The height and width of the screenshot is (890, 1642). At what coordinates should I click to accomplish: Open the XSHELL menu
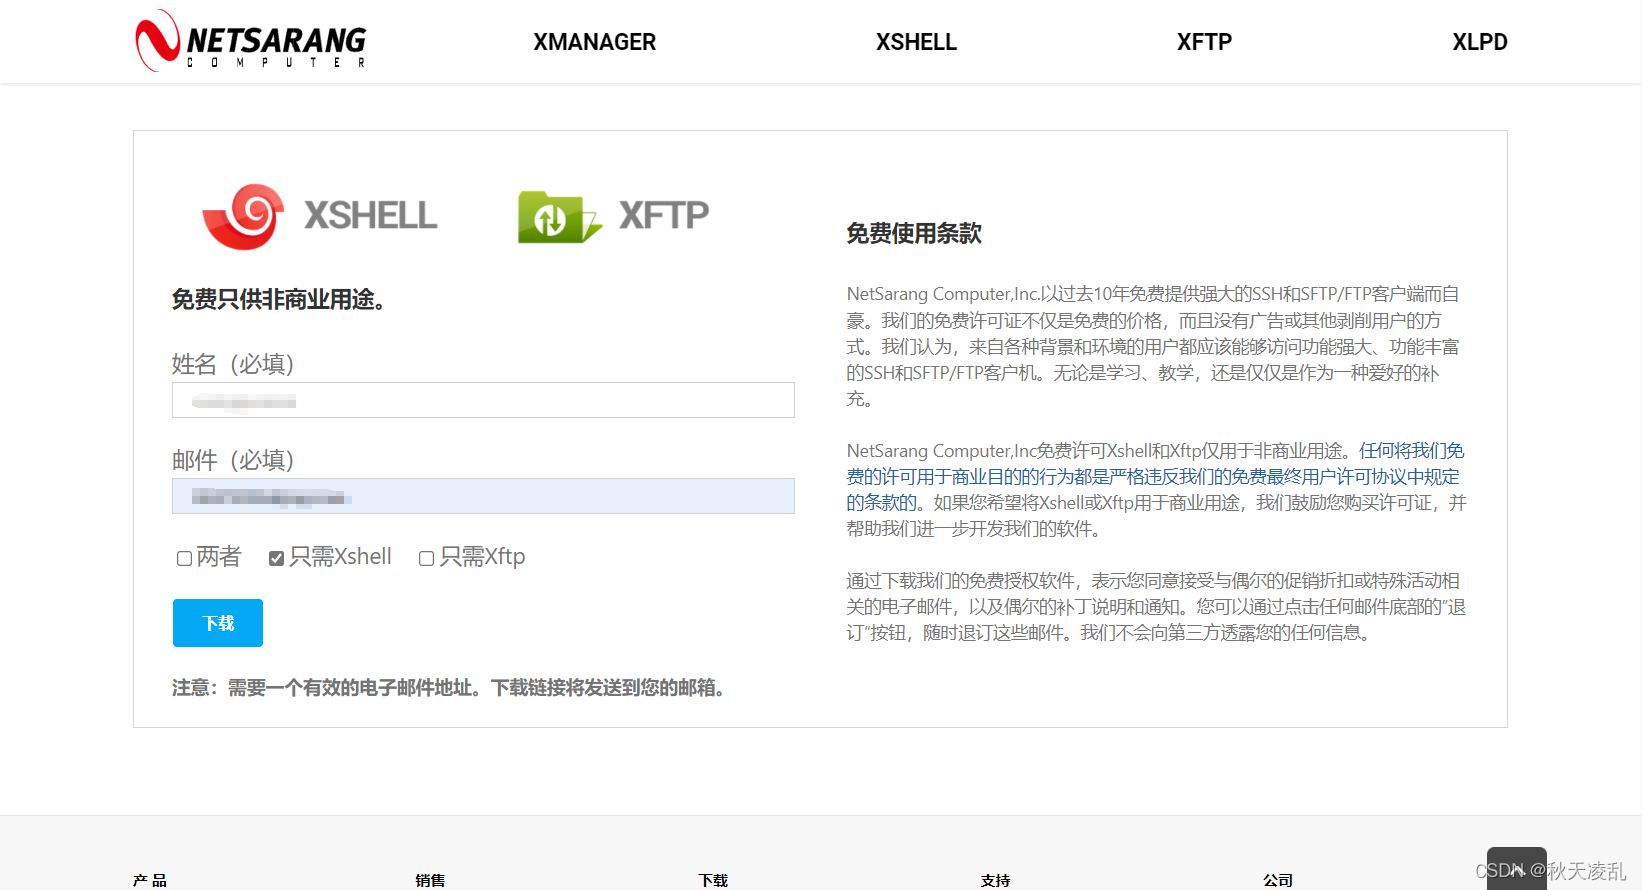[916, 42]
